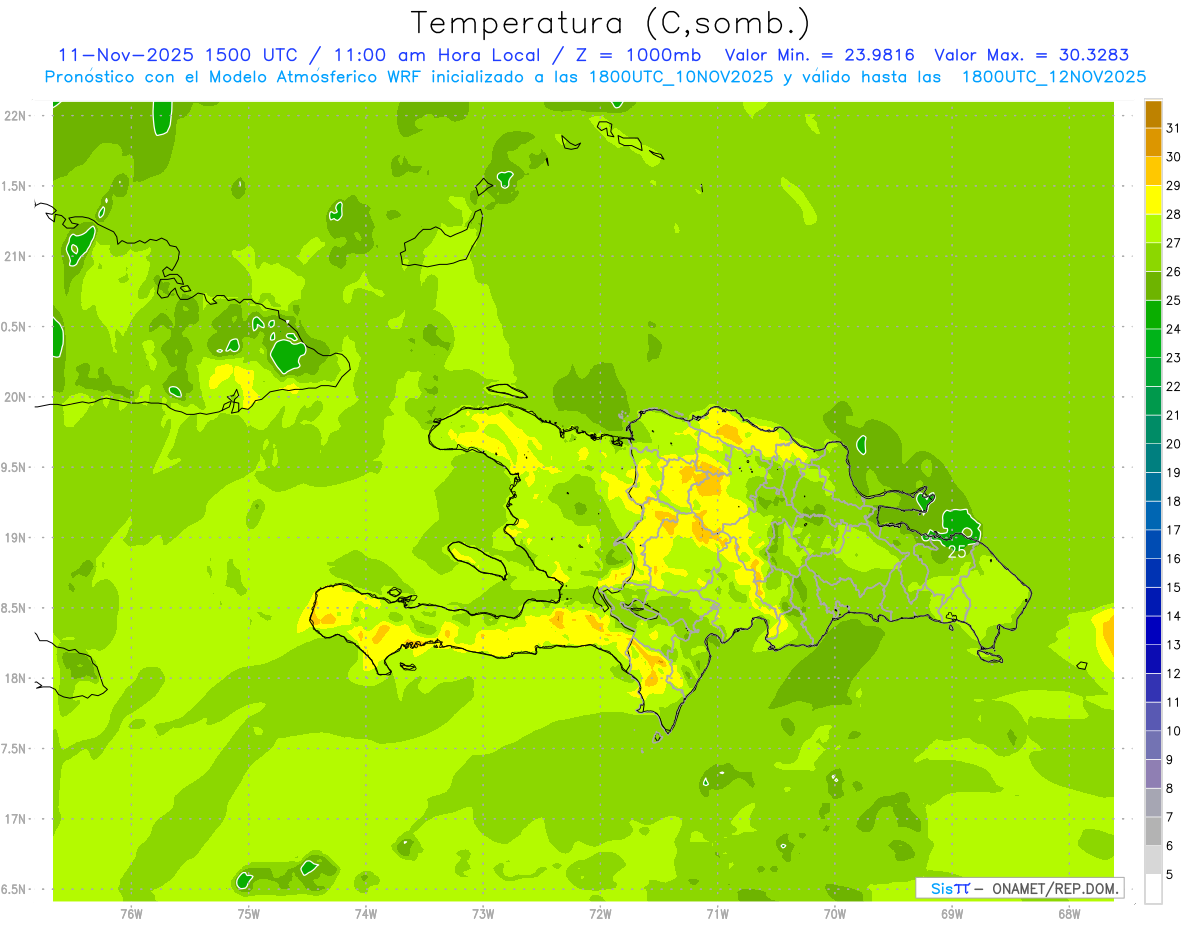The height and width of the screenshot is (927, 1200).
Task: Click the '7.5N' latitude tick label
Action: coord(14,748)
